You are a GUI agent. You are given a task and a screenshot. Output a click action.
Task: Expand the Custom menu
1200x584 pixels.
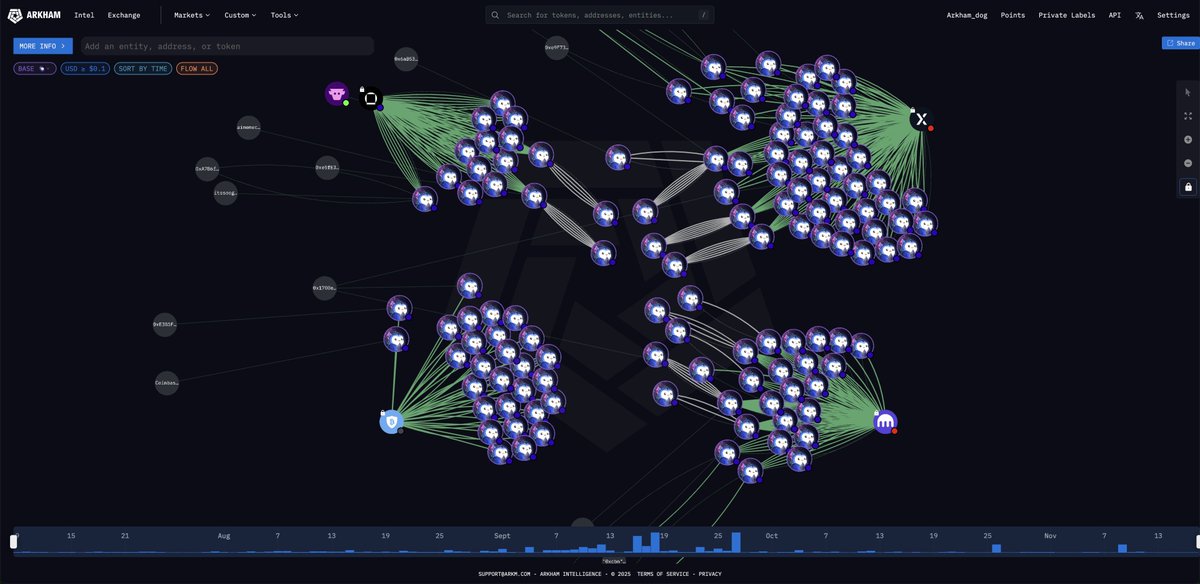click(x=240, y=15)
